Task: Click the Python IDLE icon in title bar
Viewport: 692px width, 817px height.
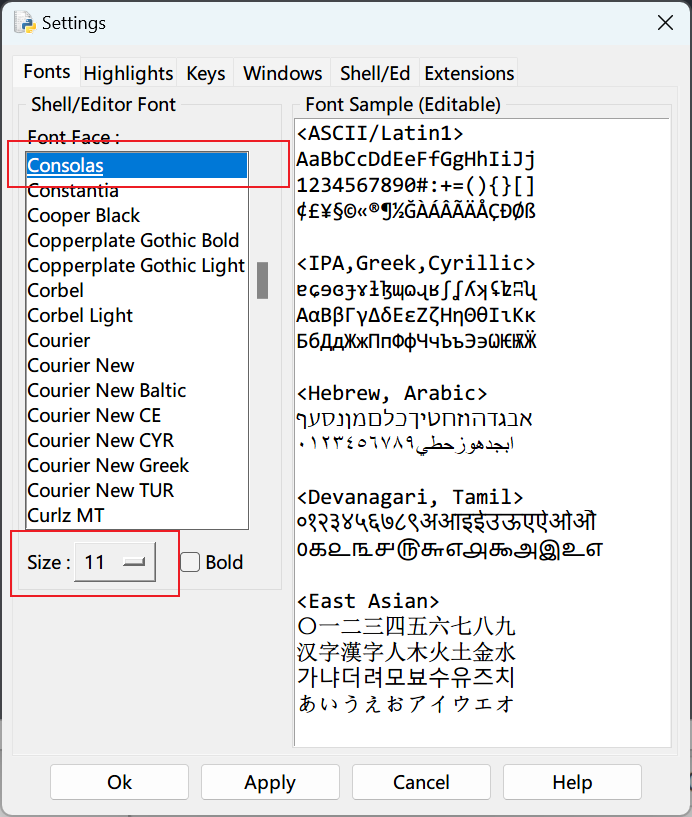Action: (24, 22)
